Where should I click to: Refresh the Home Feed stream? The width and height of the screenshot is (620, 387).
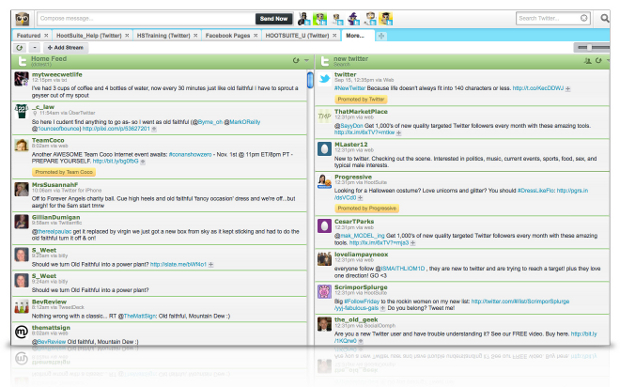click(296, 60)
